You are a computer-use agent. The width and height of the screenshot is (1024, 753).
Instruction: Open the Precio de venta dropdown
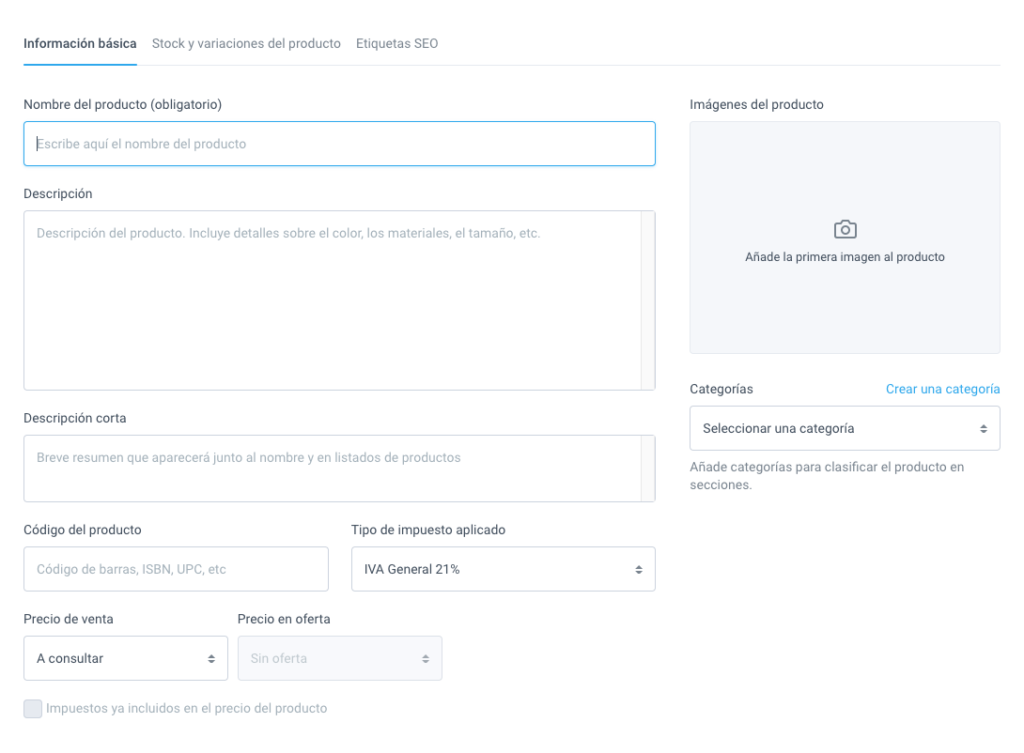tap(125, 658)
